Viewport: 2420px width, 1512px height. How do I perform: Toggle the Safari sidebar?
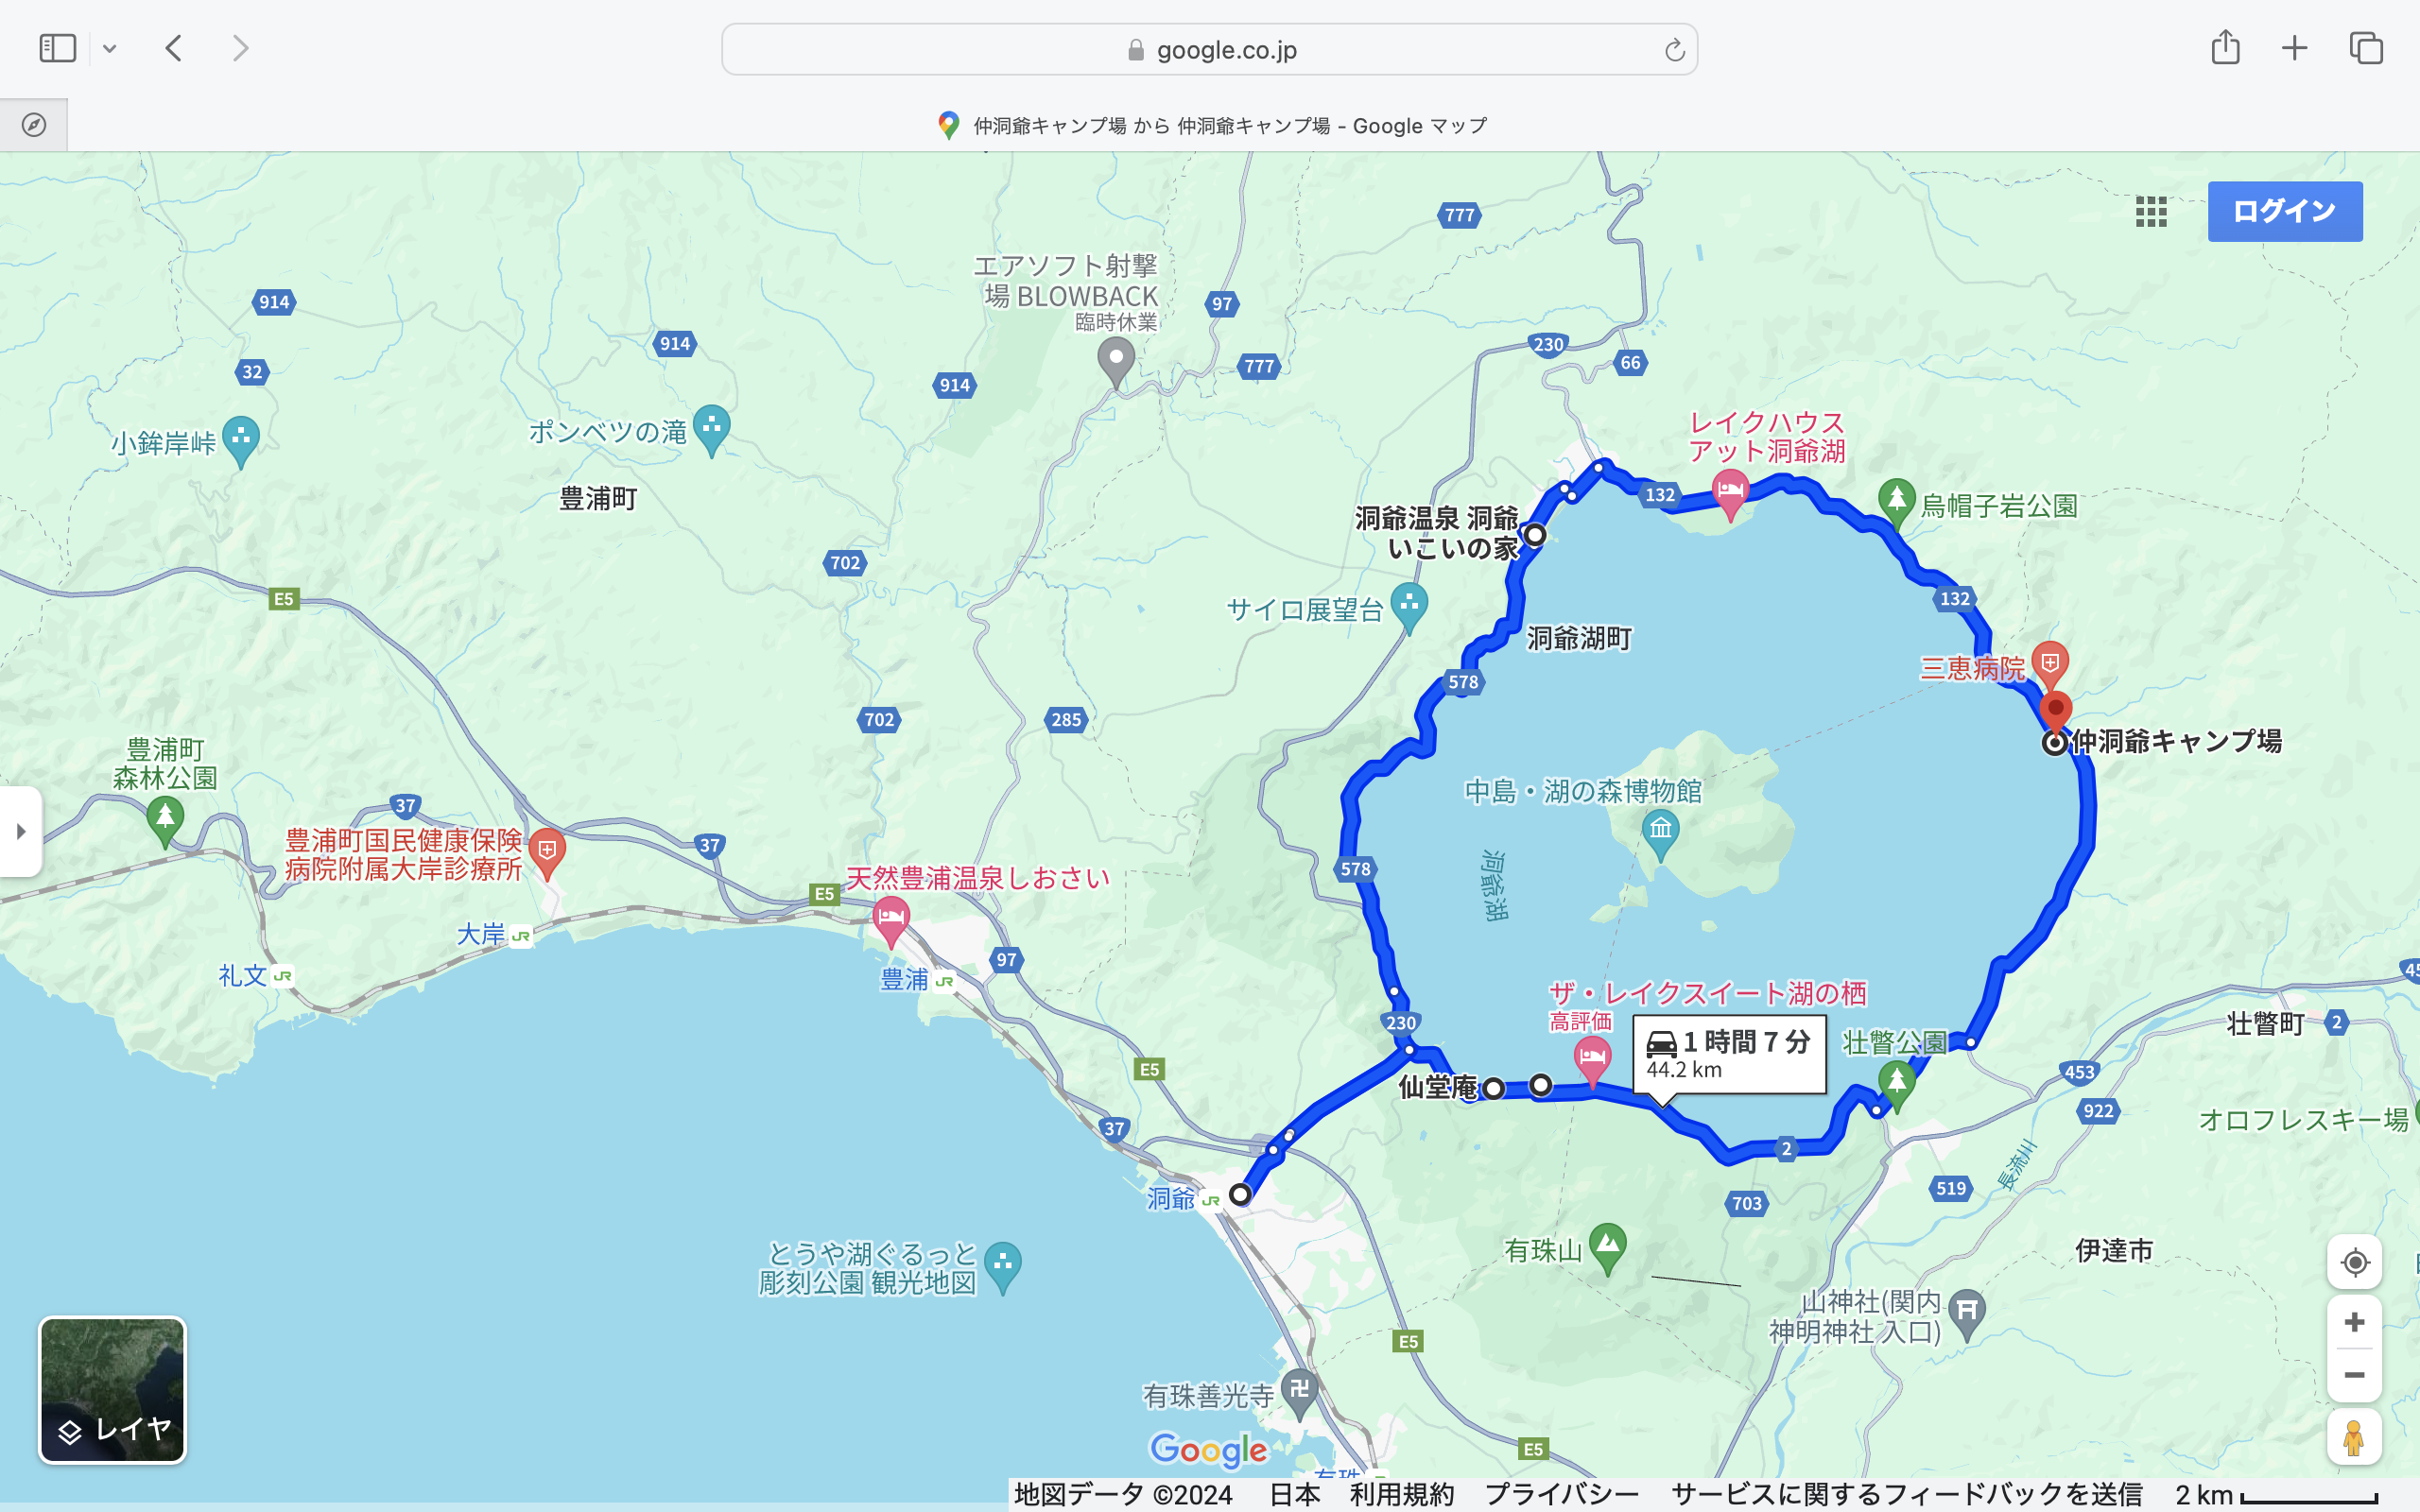57,48
